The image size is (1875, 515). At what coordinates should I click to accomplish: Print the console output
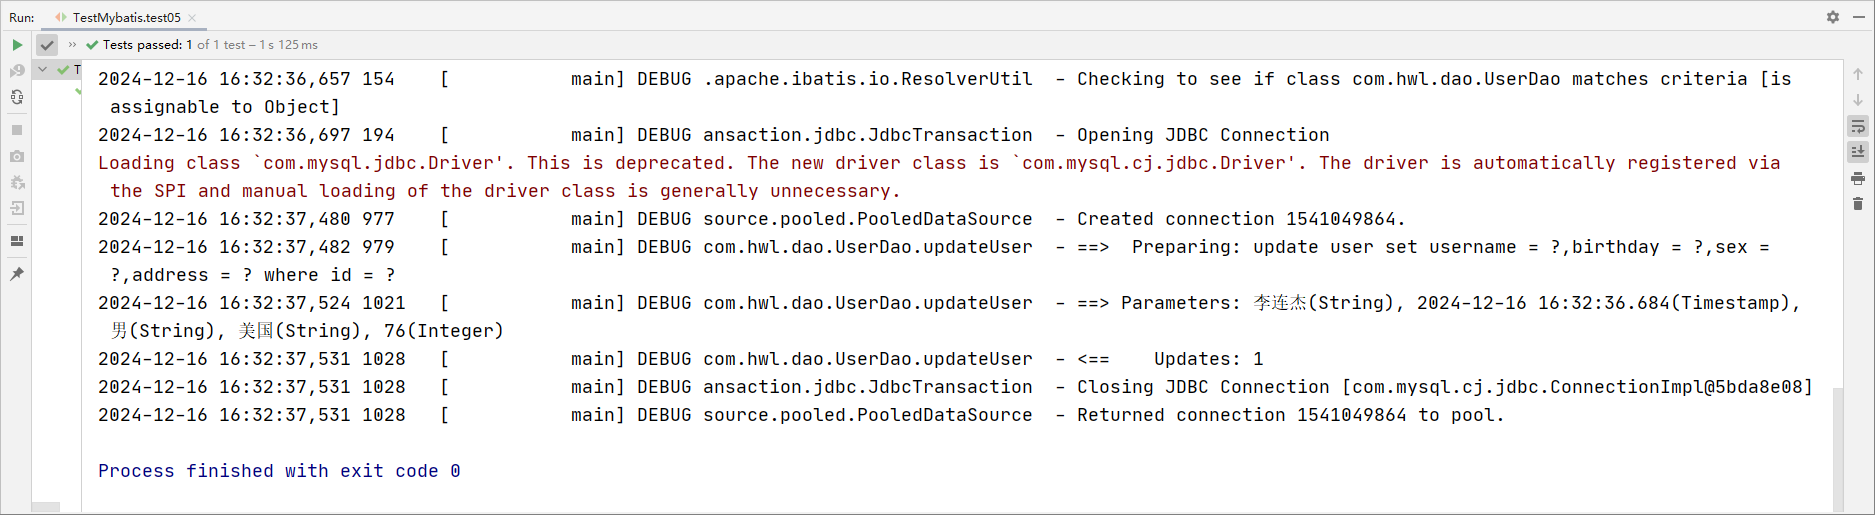click(x=1858, y=178)
